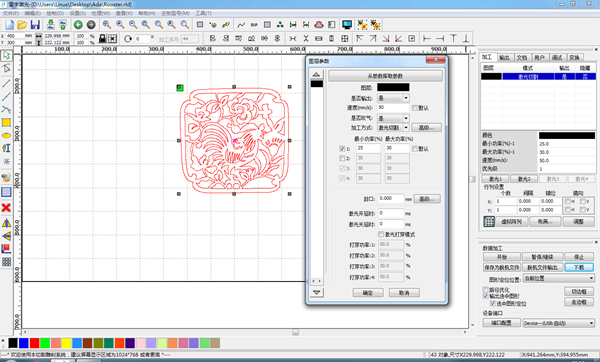This screenshot has width=600, height=362.
Task: Click 从参数库取参数 button
Action: (x=385, y=76)
